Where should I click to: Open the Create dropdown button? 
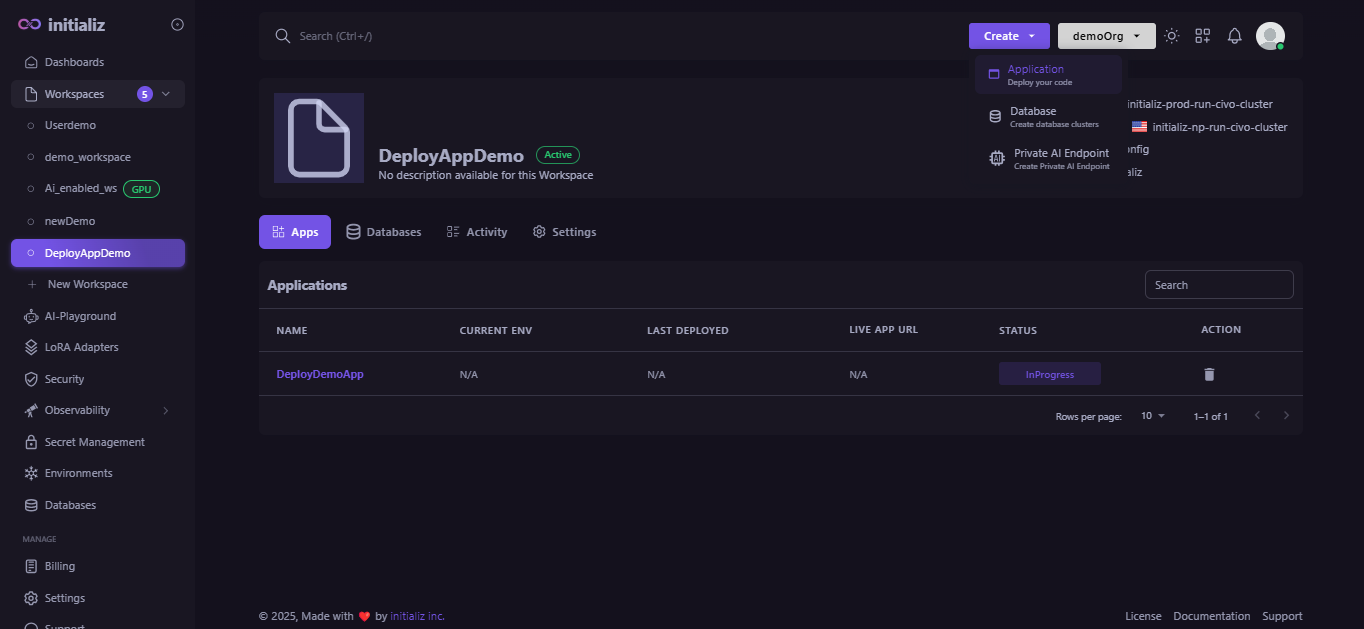(1009, 36)
